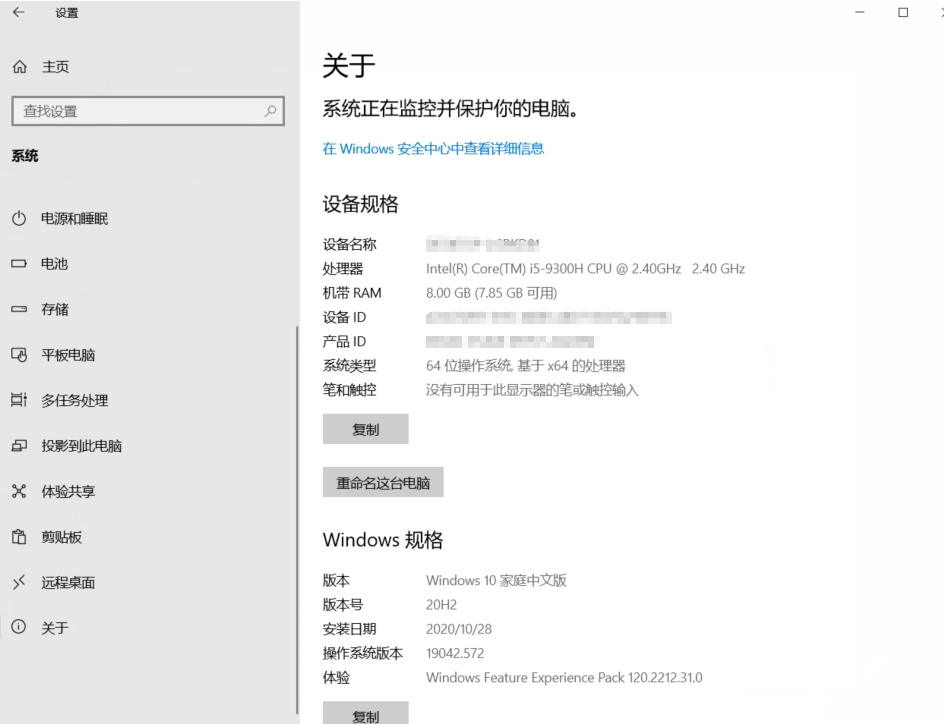This screenshot has height=724, width=944.
Task: Maximize the Settings window
Action: click(x=903, y=12)
